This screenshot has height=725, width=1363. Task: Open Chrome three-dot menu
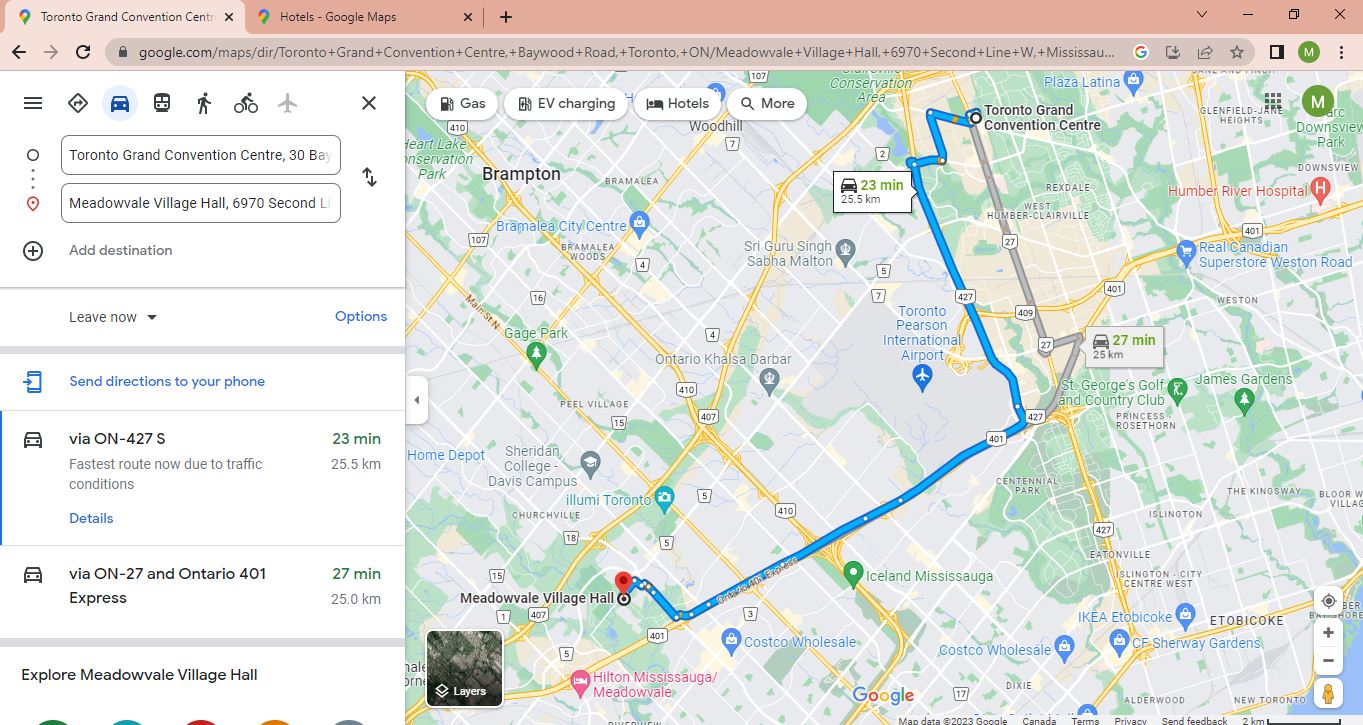[x=1341, y=52]
